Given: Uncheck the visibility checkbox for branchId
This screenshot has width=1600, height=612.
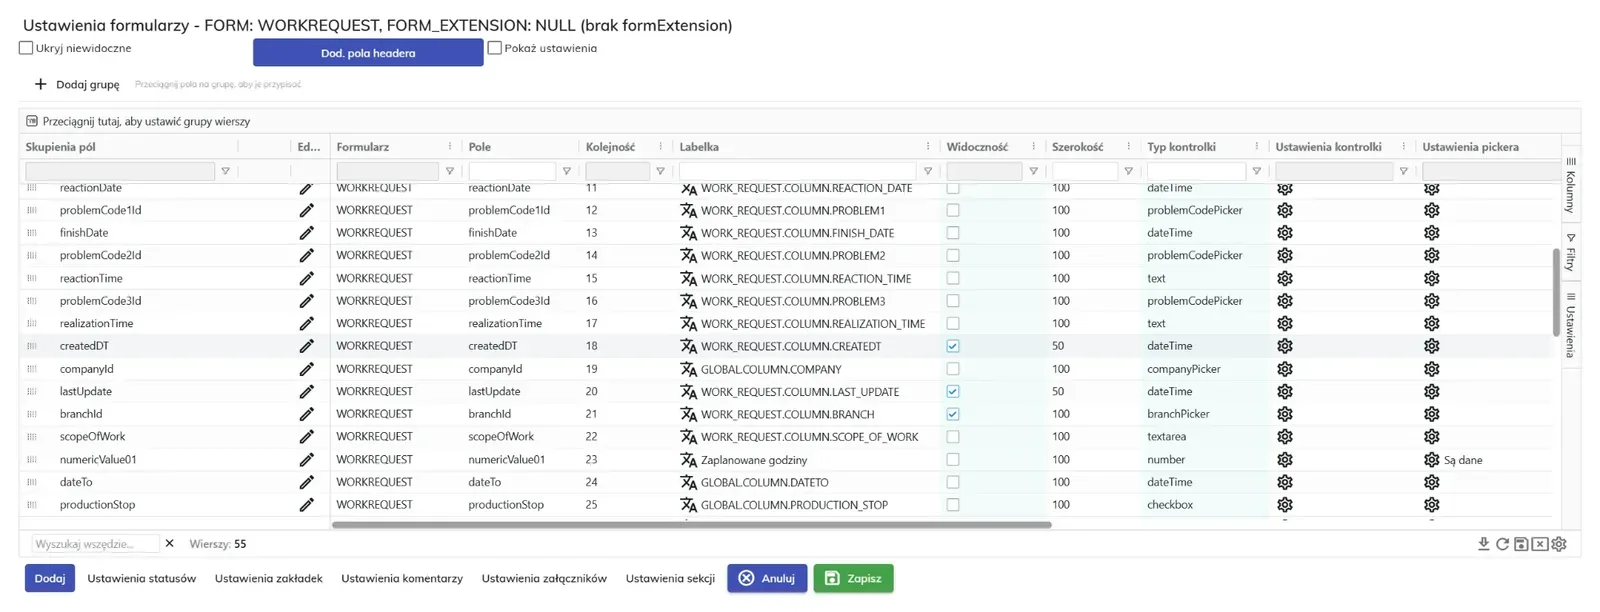Looking at the screenshot, I should point(953,414).
